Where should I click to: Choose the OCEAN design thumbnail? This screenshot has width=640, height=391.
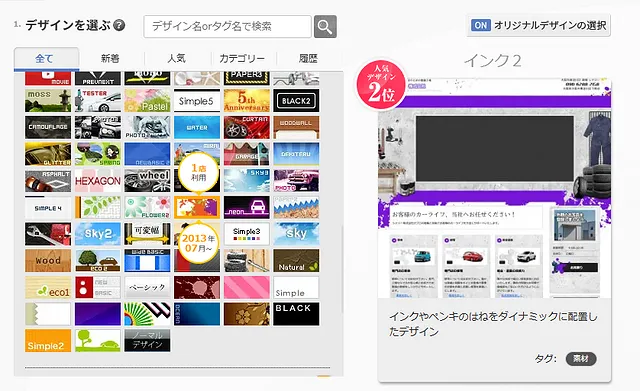pos(197,314)
